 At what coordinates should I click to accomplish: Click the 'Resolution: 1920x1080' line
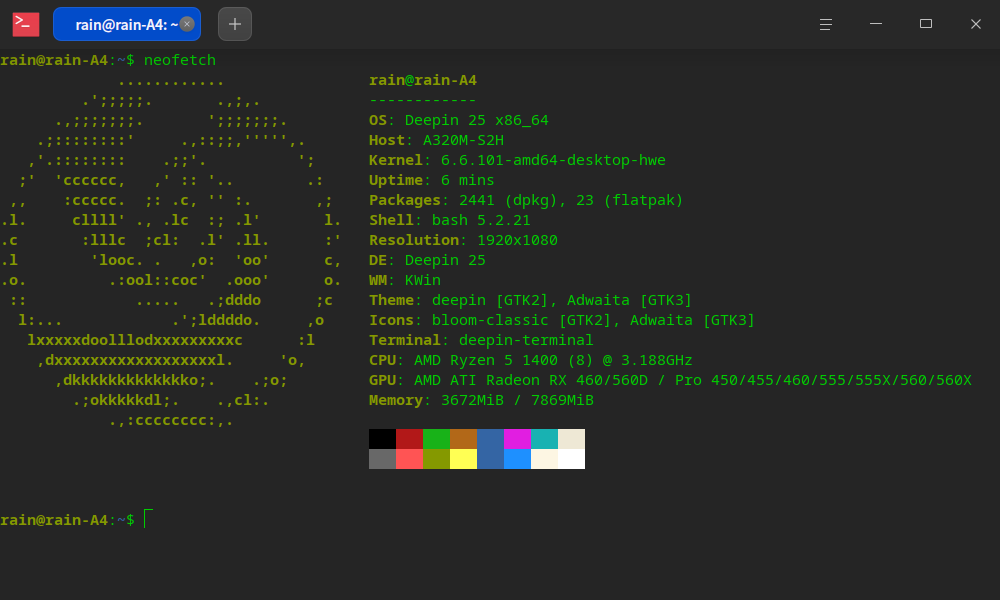click(463, 240)
